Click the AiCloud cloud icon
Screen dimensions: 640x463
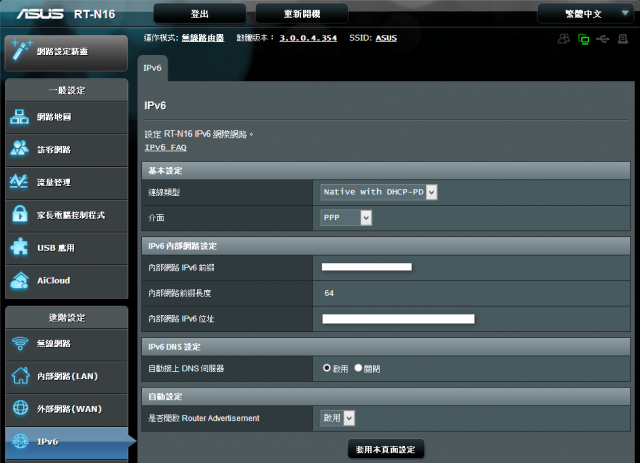[x=20, y=280]
